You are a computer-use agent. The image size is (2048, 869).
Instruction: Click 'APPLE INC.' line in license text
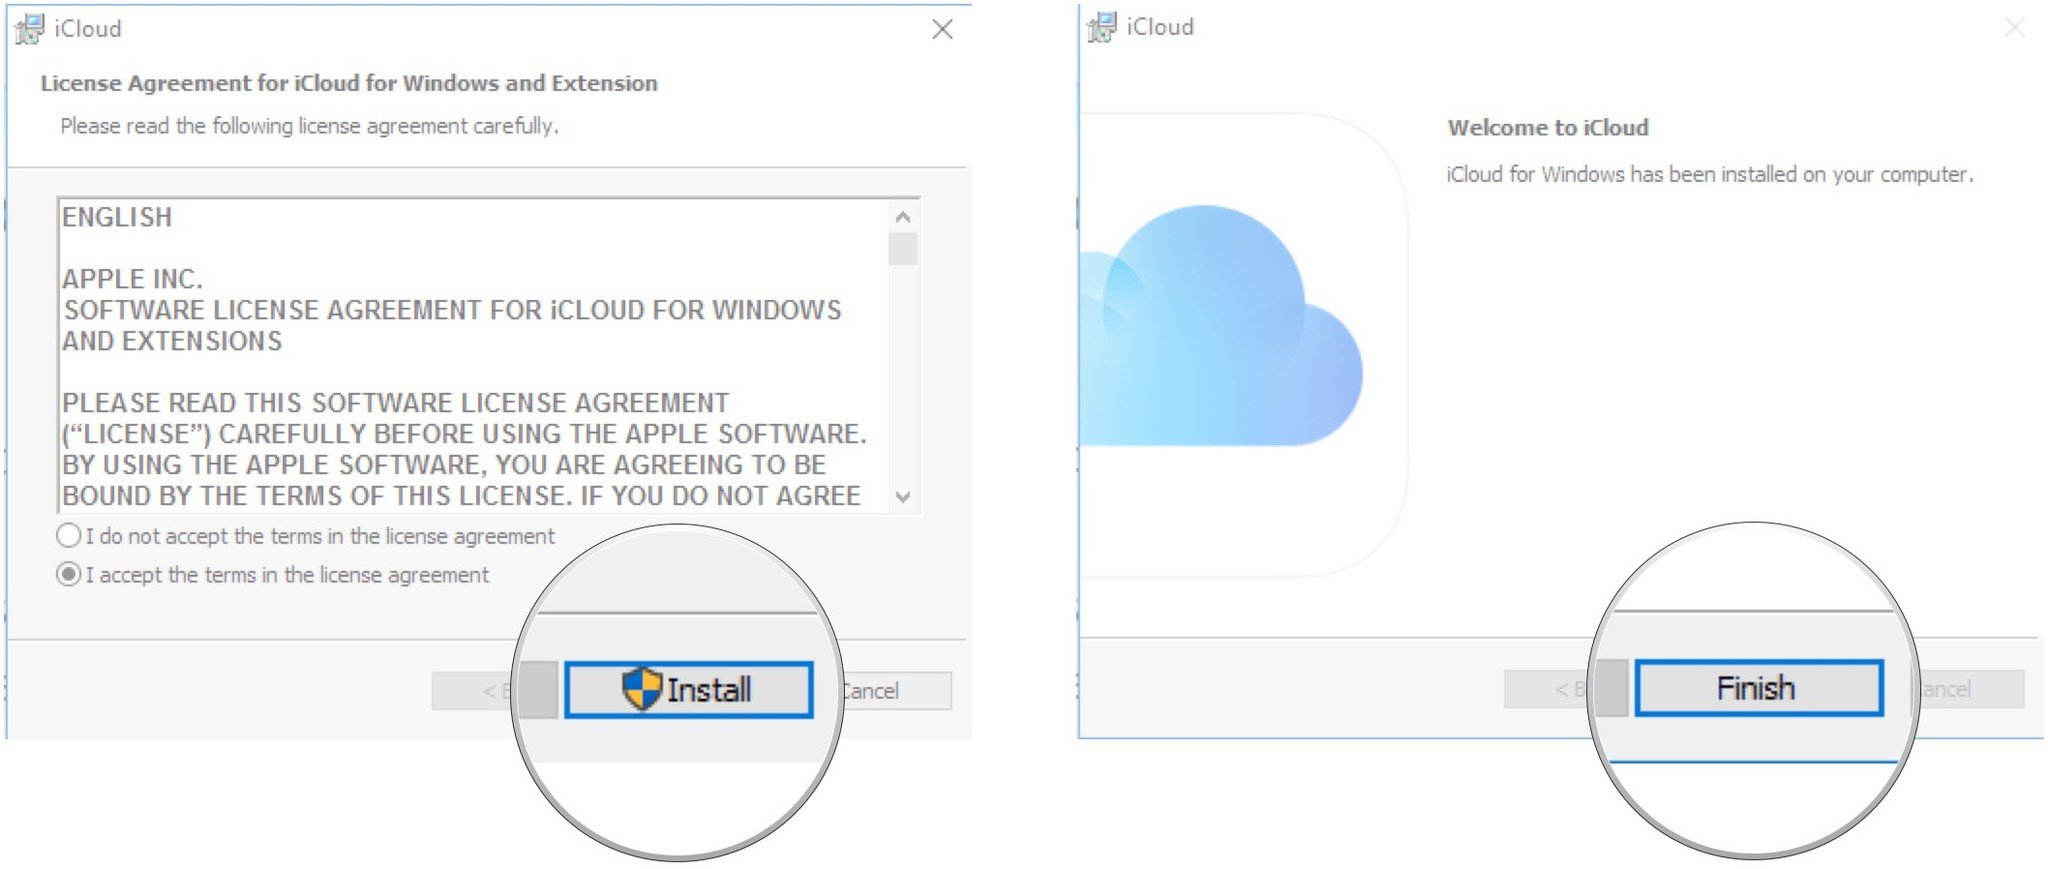tap(132, 279)
